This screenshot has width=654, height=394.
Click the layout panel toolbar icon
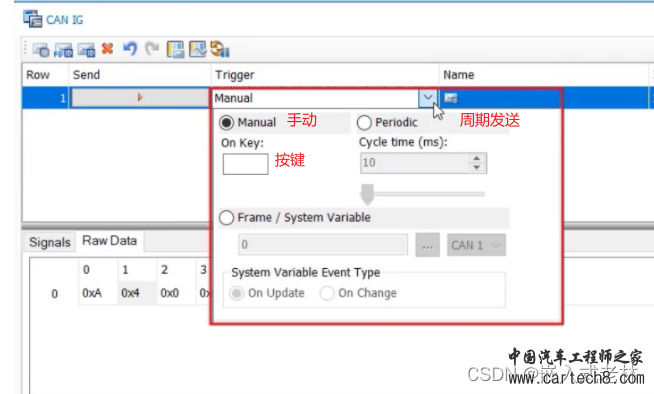click(x=175, y=49)
